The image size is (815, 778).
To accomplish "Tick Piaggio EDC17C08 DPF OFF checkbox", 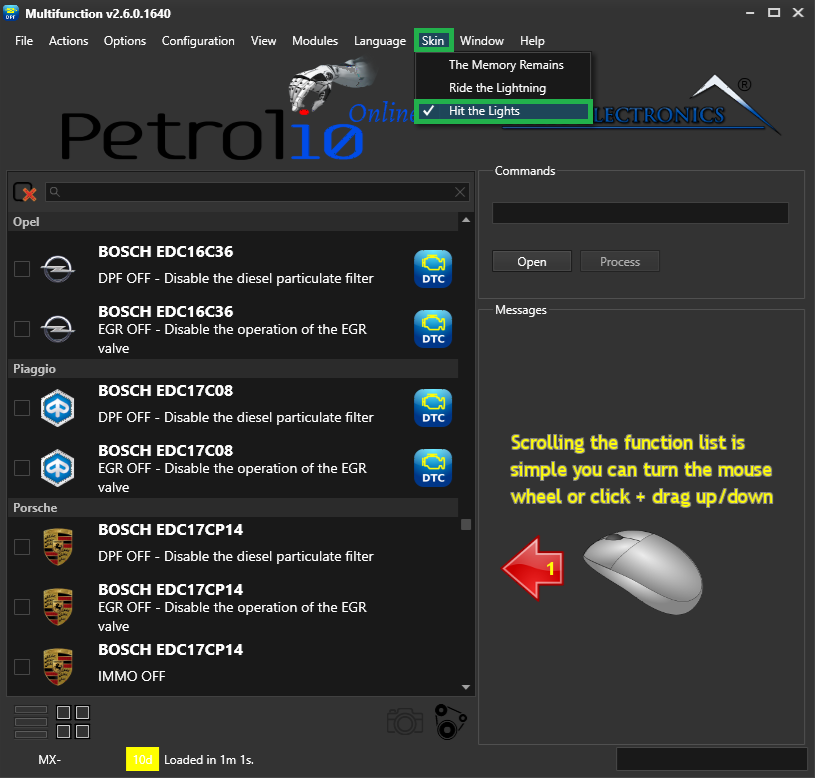I will (22, 408).
